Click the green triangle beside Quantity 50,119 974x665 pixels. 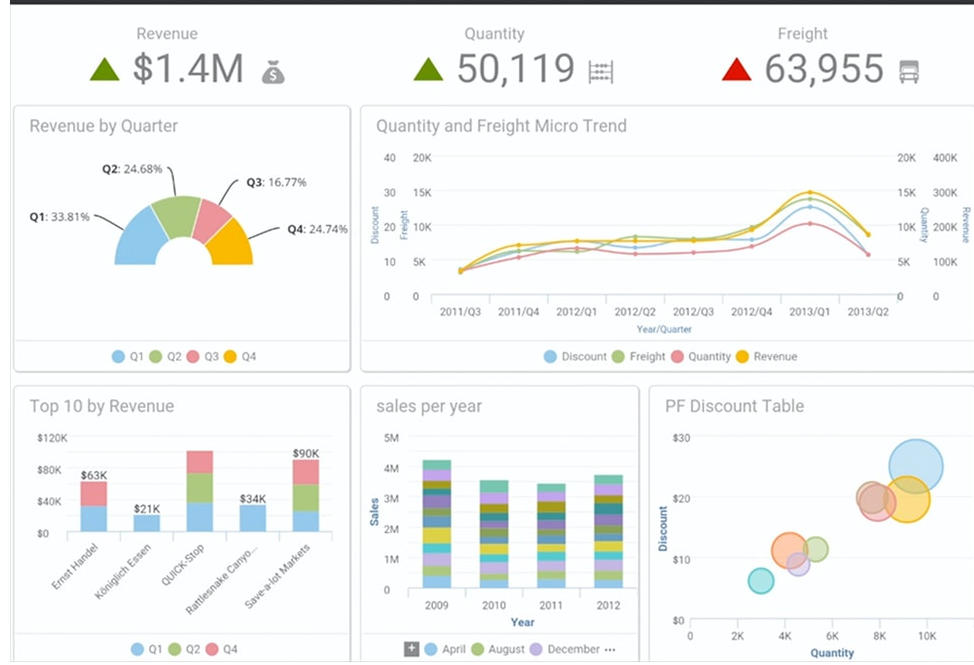429,70
